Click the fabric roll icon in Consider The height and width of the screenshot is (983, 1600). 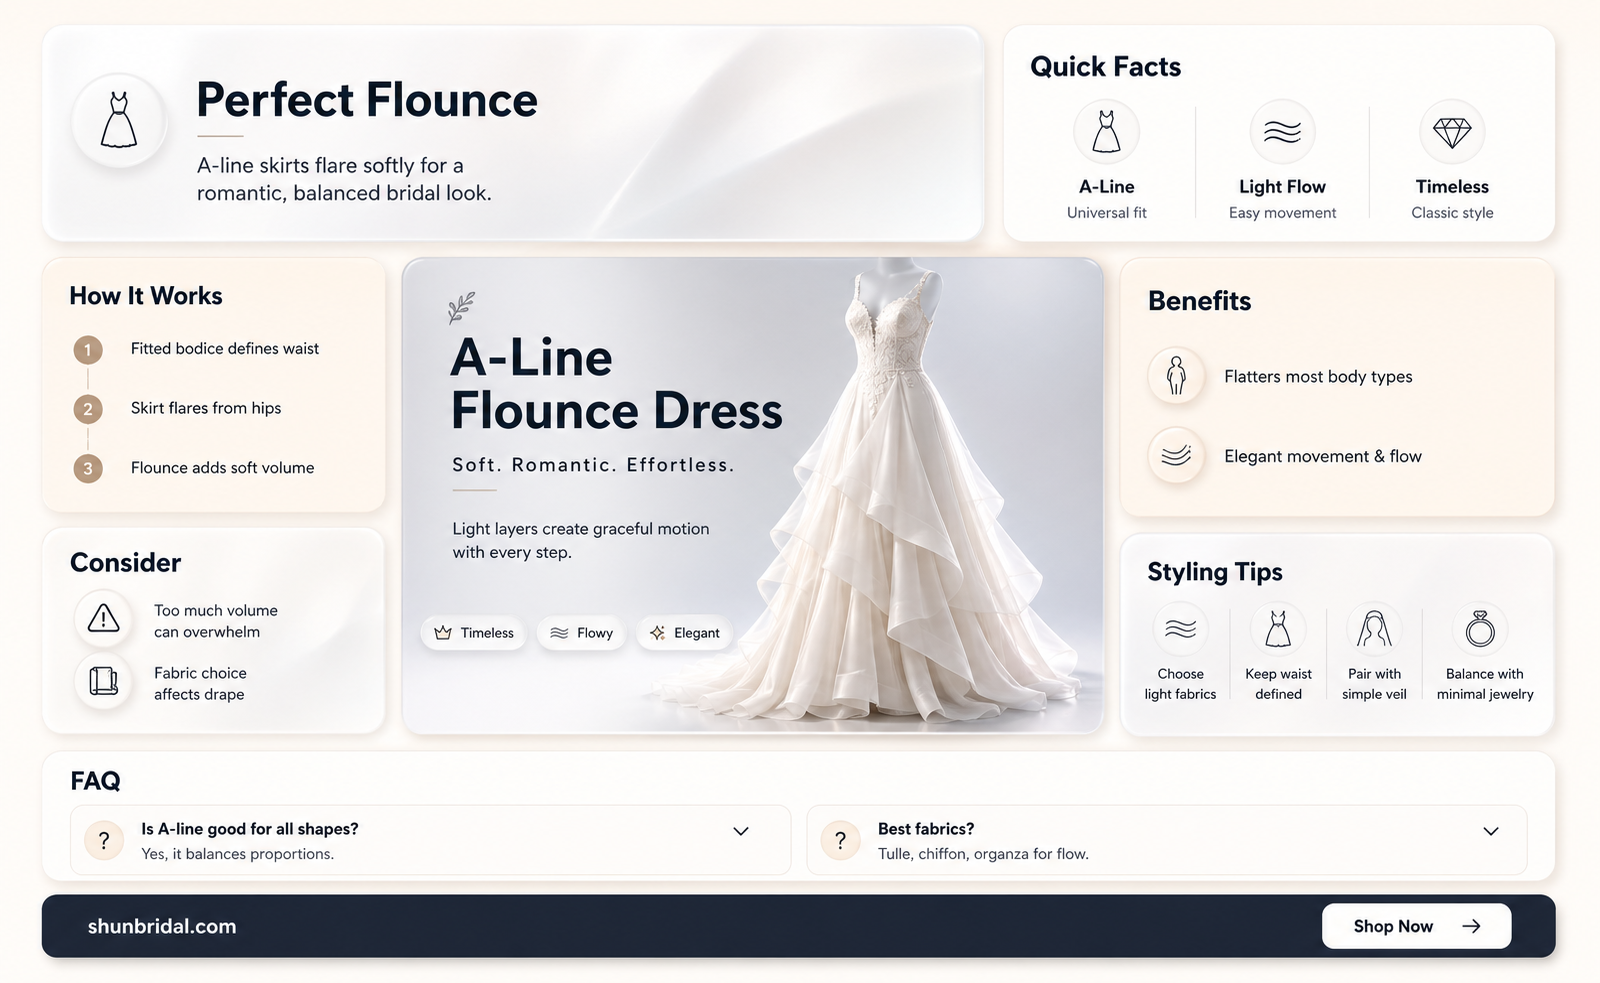tap(103, 681)
